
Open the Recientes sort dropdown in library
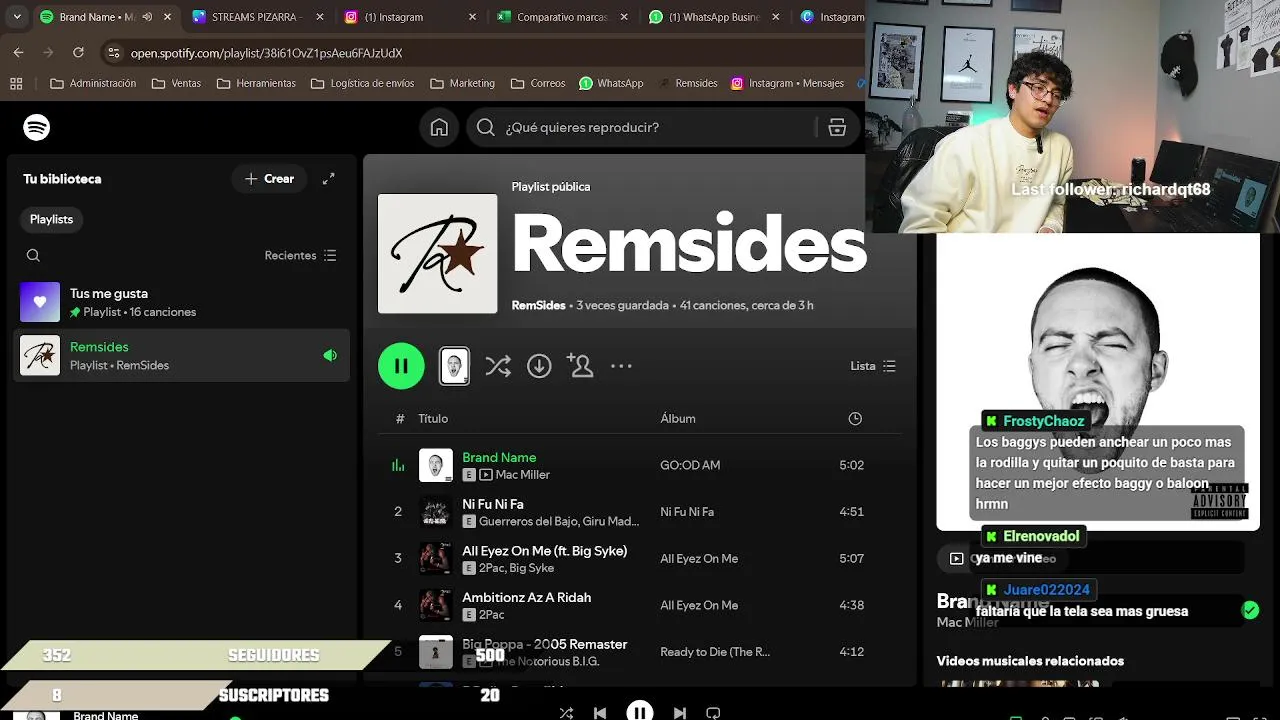point(300,255)
